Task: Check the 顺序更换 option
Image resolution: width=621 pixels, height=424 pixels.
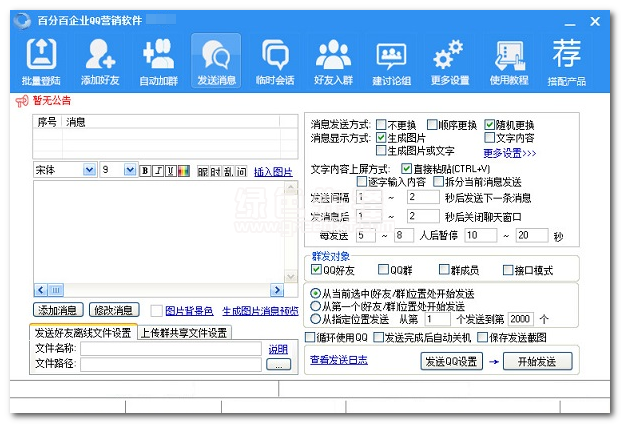Action: [x=432, y=125]
